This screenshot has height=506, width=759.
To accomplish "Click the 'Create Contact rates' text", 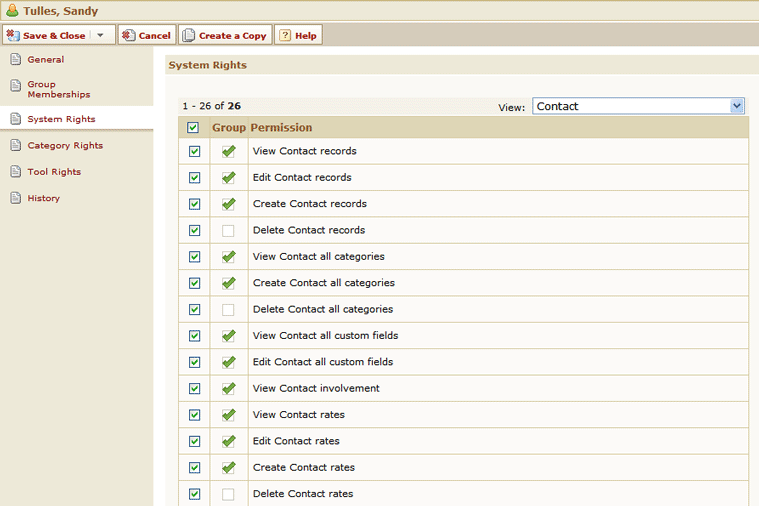I will pyautogui.click(x=304, y=467).
